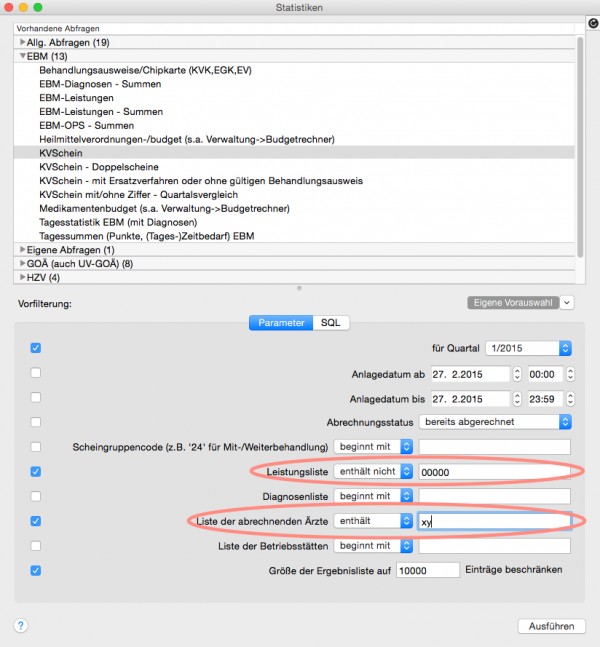The height and width of the screenshot is (647, 600).
Task: Click the 'Anlagedatum bis' date stepper
Action: click(x=517, y=399)
